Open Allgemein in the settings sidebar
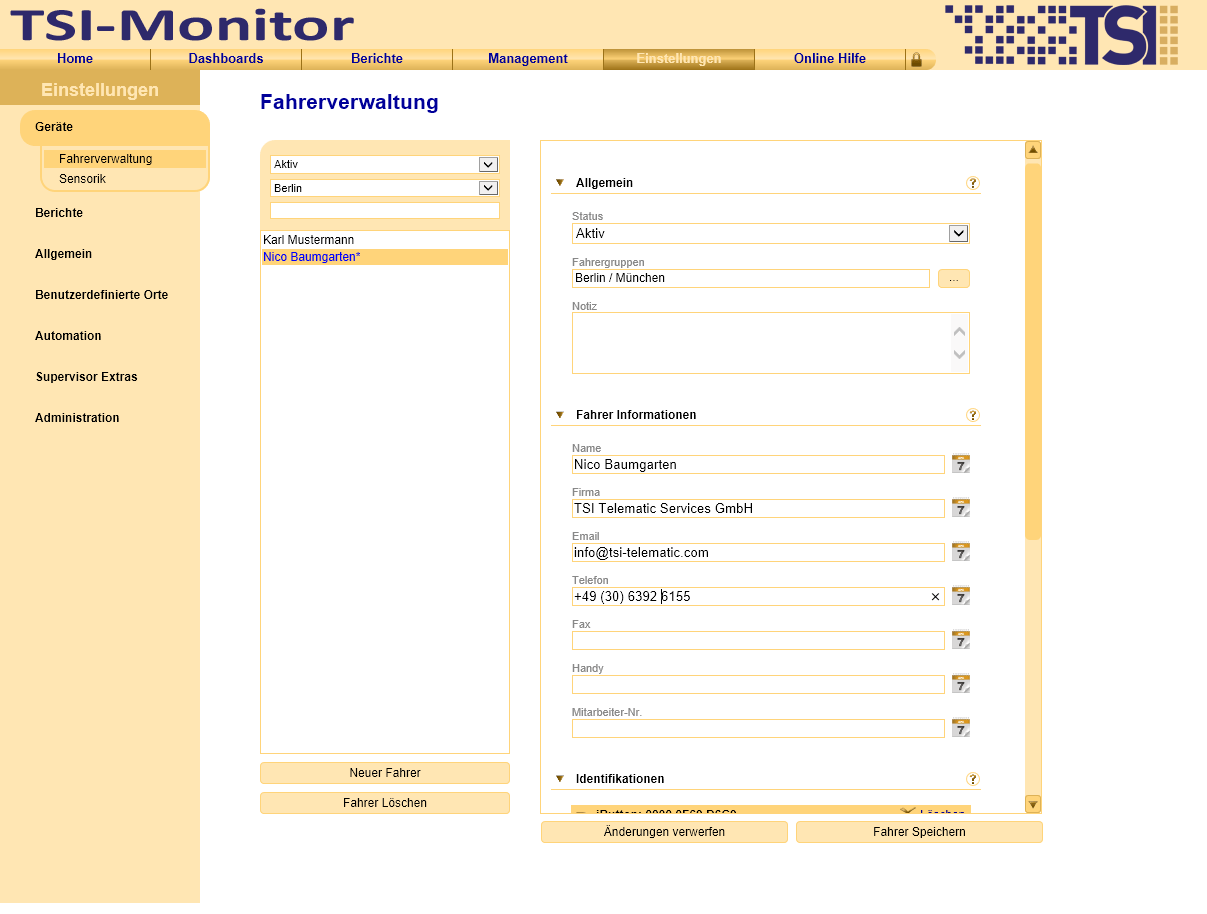Image resolution: width=1207 pixels, height=914 pixels. pos(63,254)
